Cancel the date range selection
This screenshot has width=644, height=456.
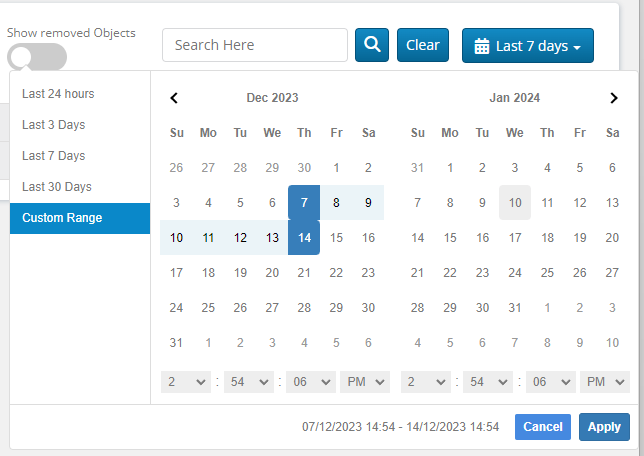543,427
